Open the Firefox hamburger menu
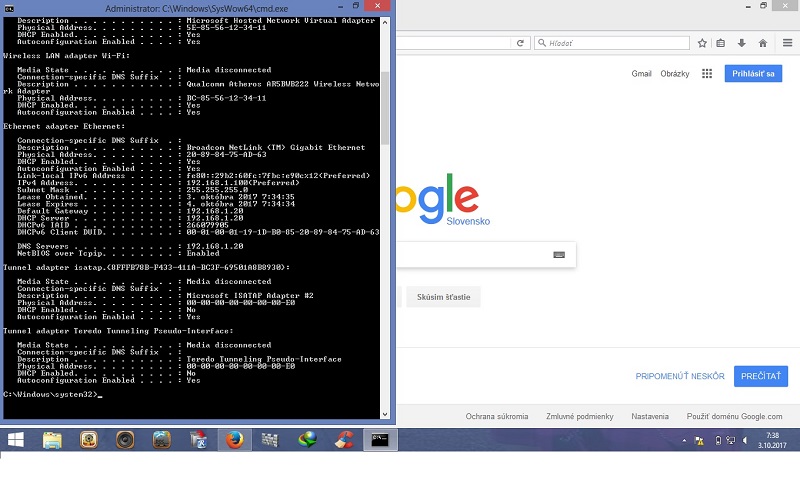 (x=787, y=43)
